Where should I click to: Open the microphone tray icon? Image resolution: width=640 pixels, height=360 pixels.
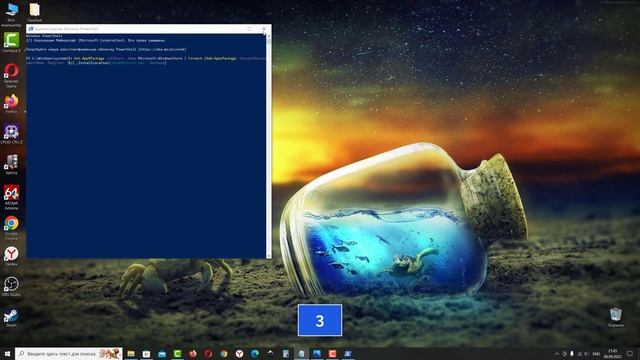pos(572,353)
